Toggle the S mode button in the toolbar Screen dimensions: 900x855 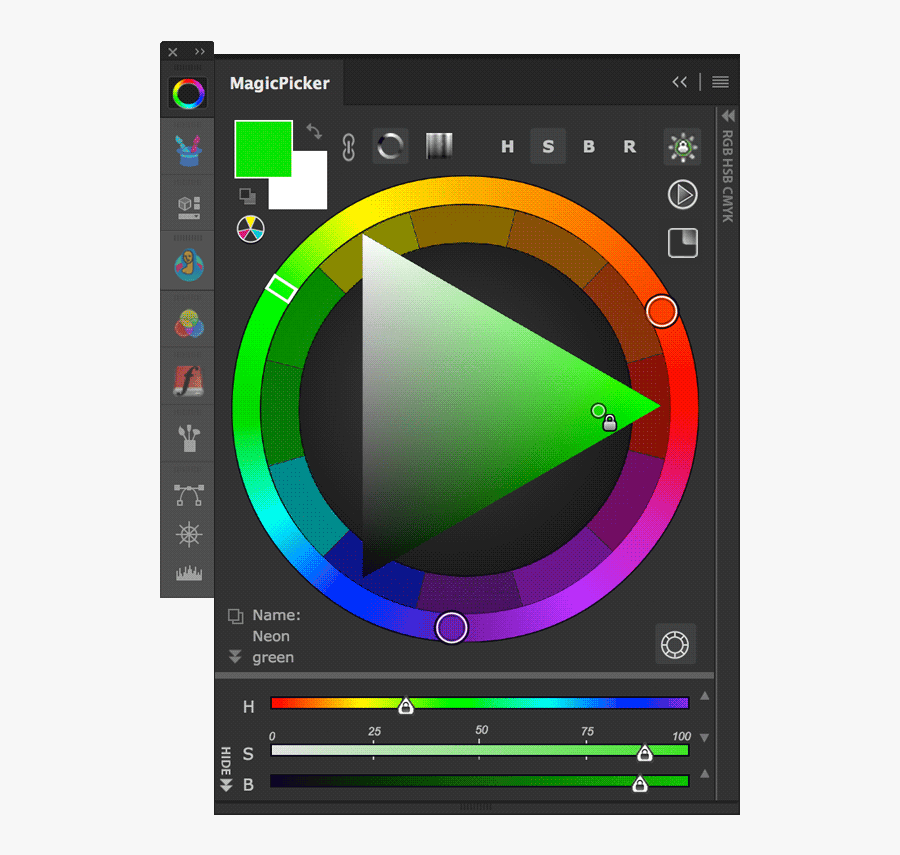[548, 146]
